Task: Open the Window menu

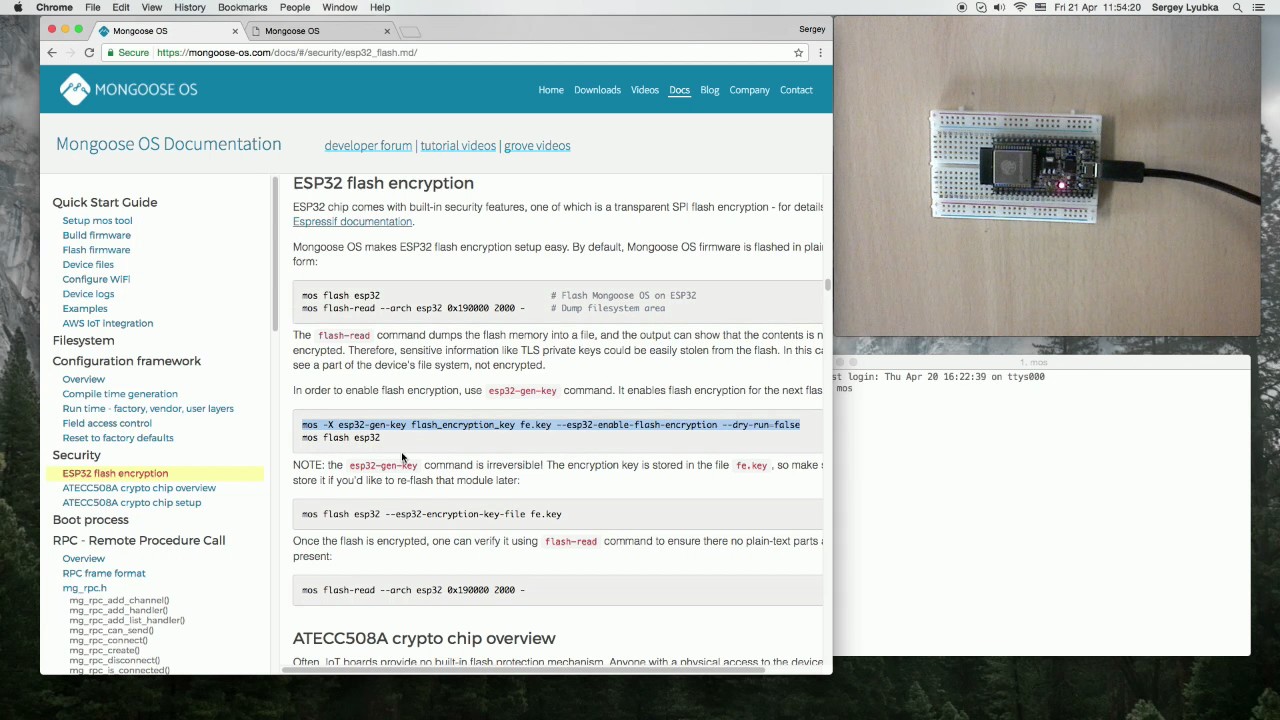Action: tap(340, 7)
